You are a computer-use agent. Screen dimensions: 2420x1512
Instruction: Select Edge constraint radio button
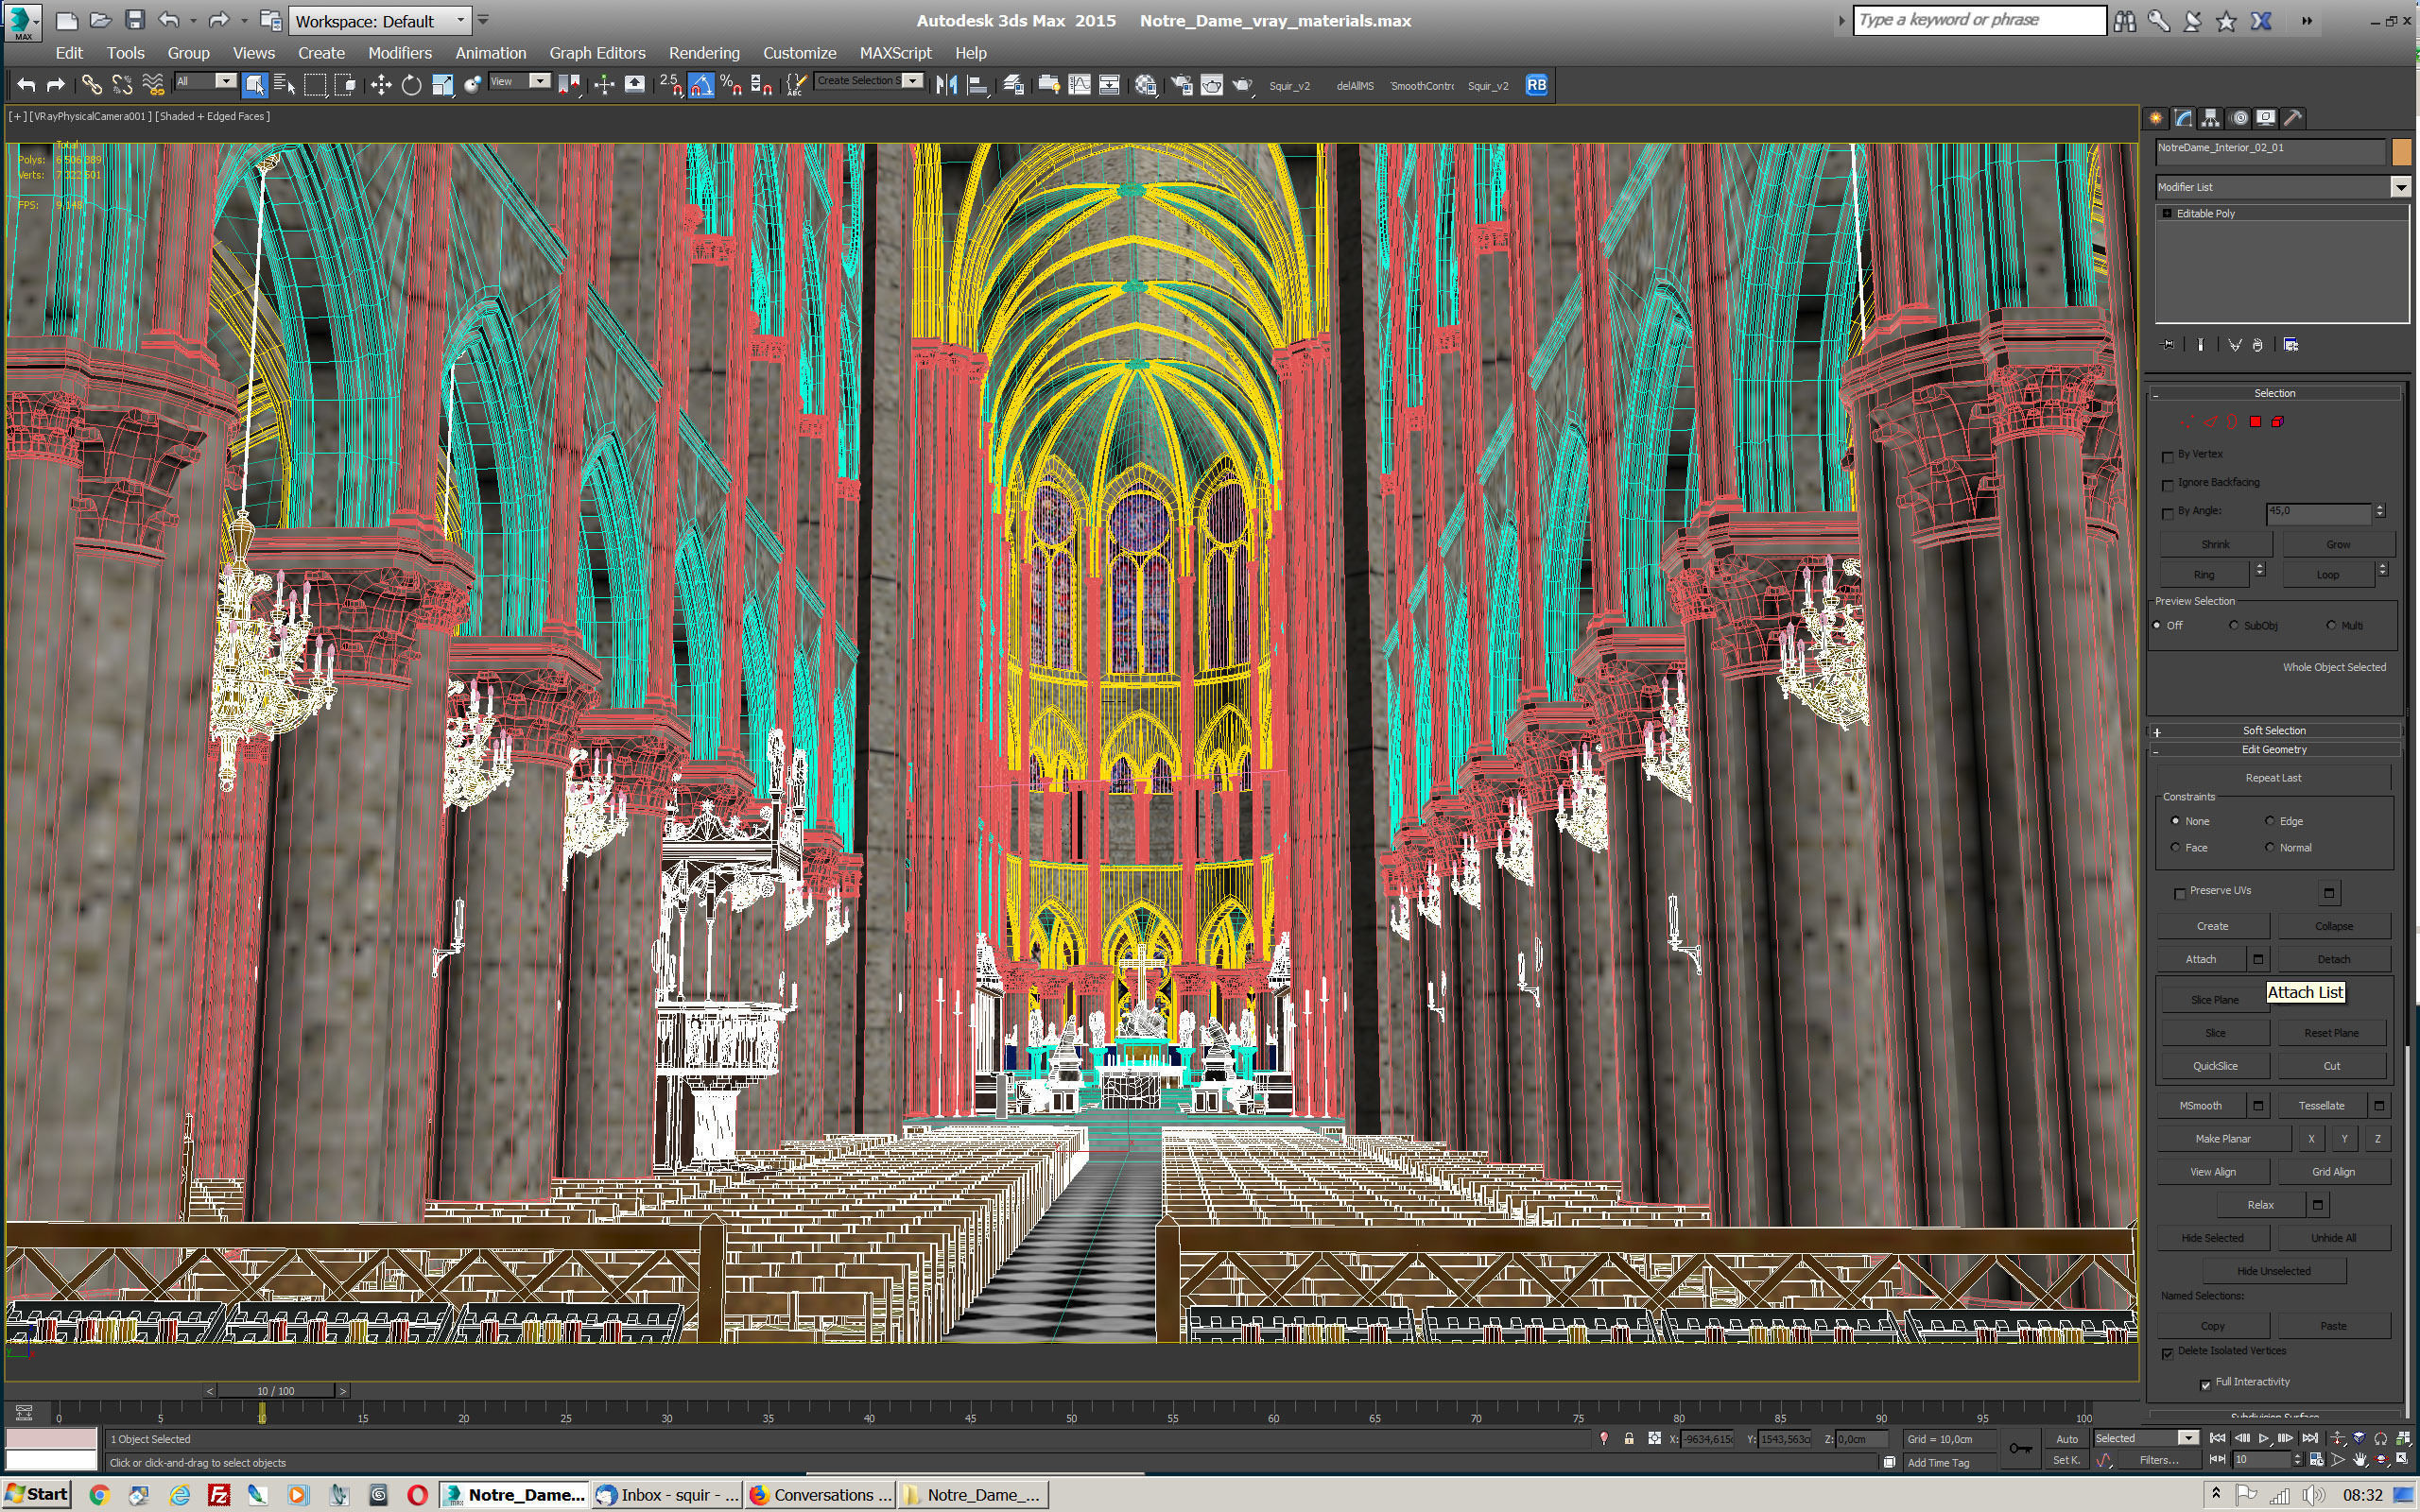[x=2270, y=821]
